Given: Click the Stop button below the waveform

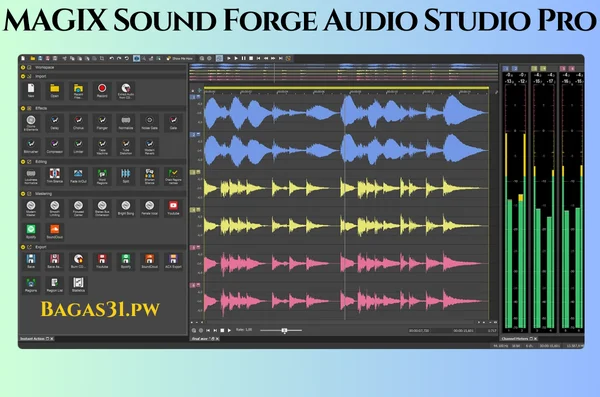Looking at the screenshot, I should click(x=222, y=330).
